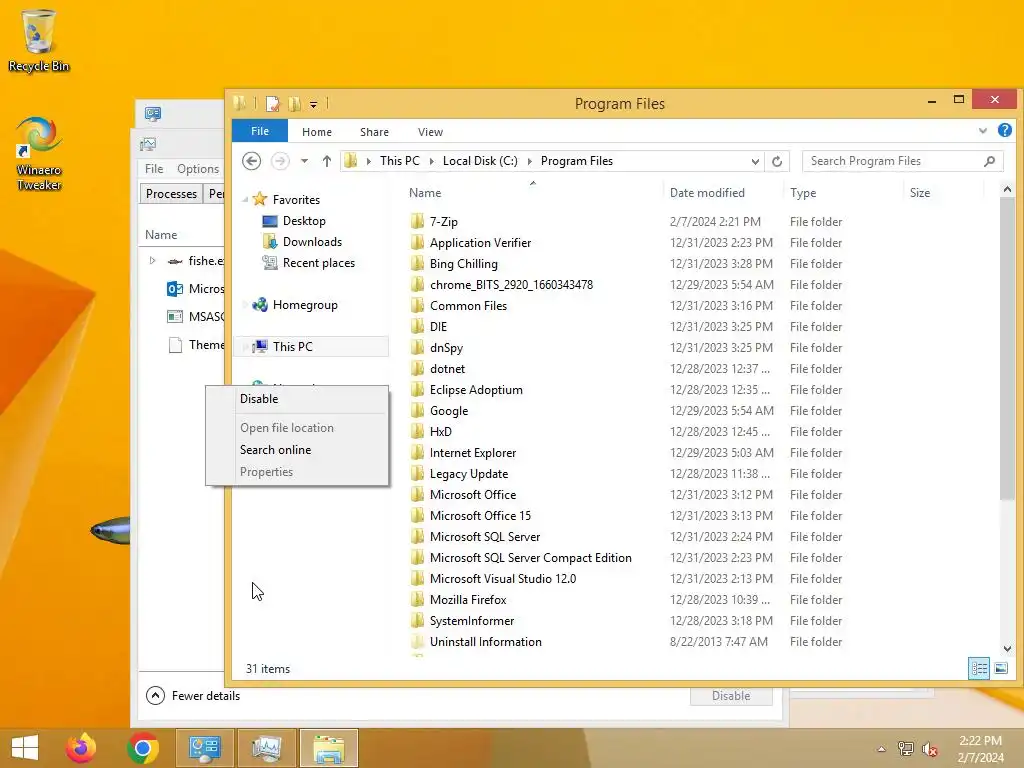This screenshot has height=768, width=1024.
Task: Select the Microsoft SQL Server Compact Edition folder
Action: (530, 558)
